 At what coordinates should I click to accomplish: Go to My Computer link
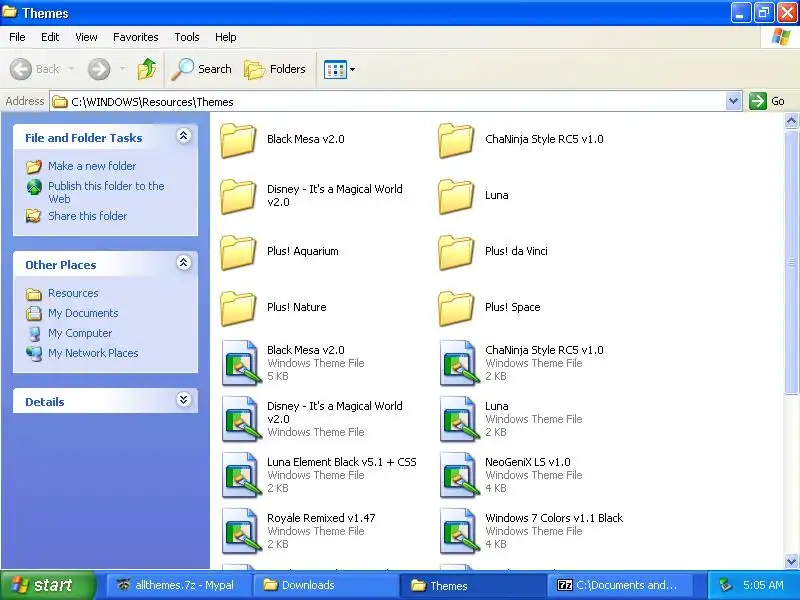80,333
